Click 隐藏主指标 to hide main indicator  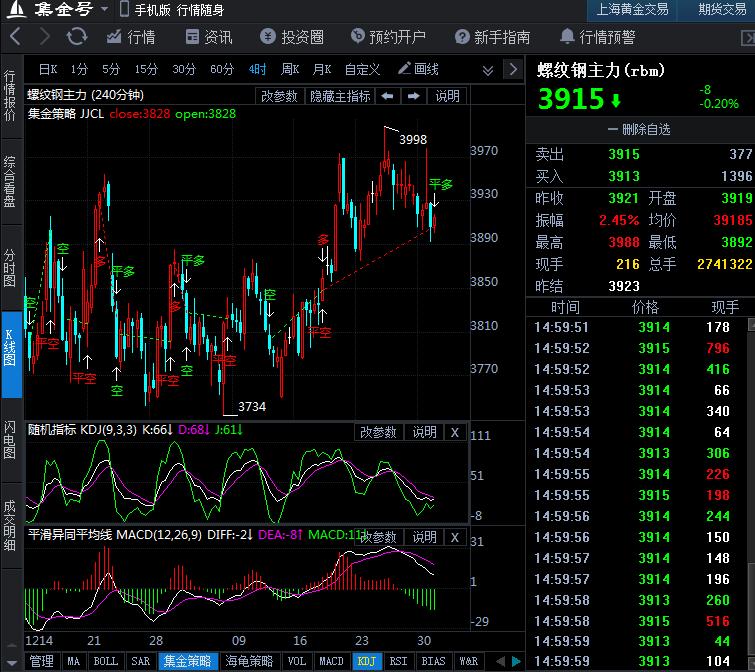[340, 96]
